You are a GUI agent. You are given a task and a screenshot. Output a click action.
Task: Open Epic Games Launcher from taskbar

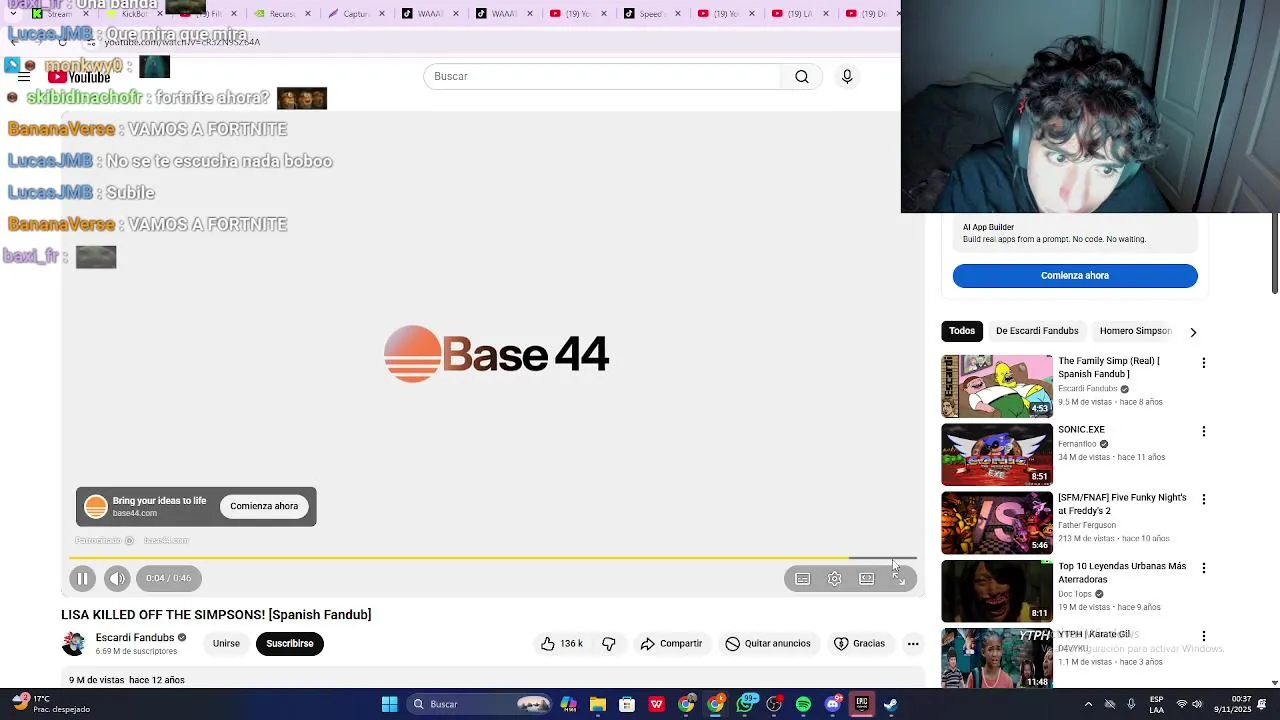pos(861,705)
